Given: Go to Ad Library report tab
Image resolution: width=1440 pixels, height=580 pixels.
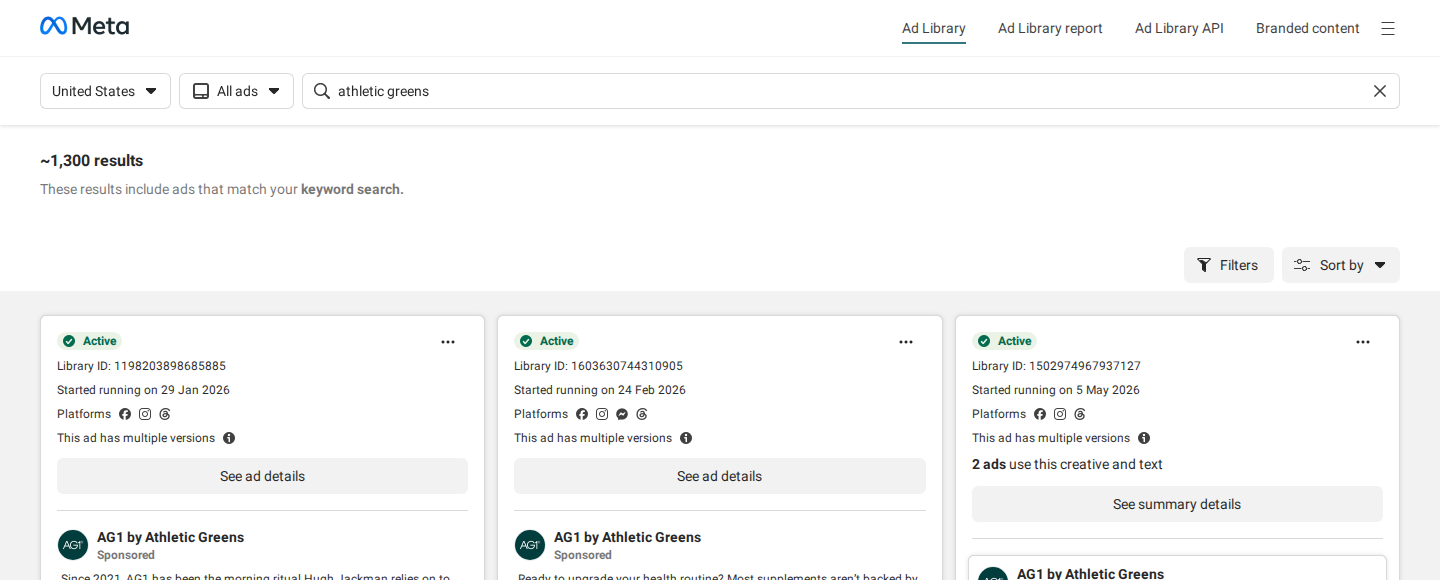Looking at the screenshot, I should (1050, 28).
